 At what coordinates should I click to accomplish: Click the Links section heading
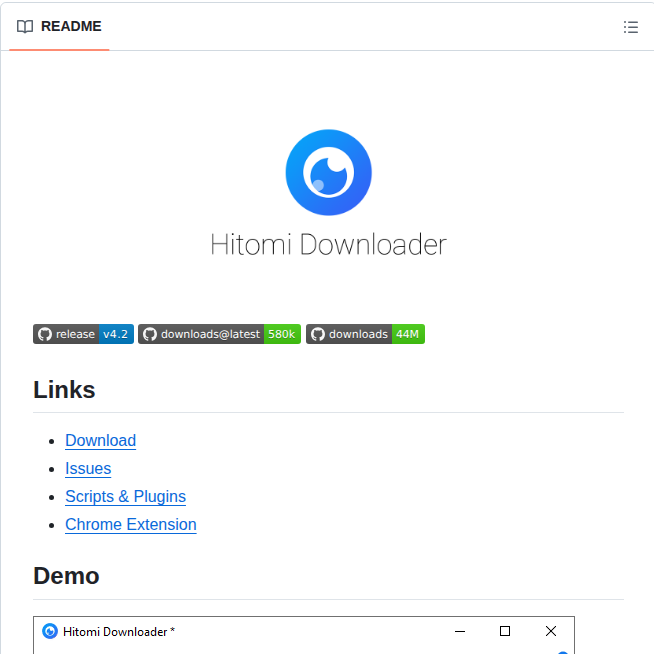pyautogui.click(x=64, y=390)
